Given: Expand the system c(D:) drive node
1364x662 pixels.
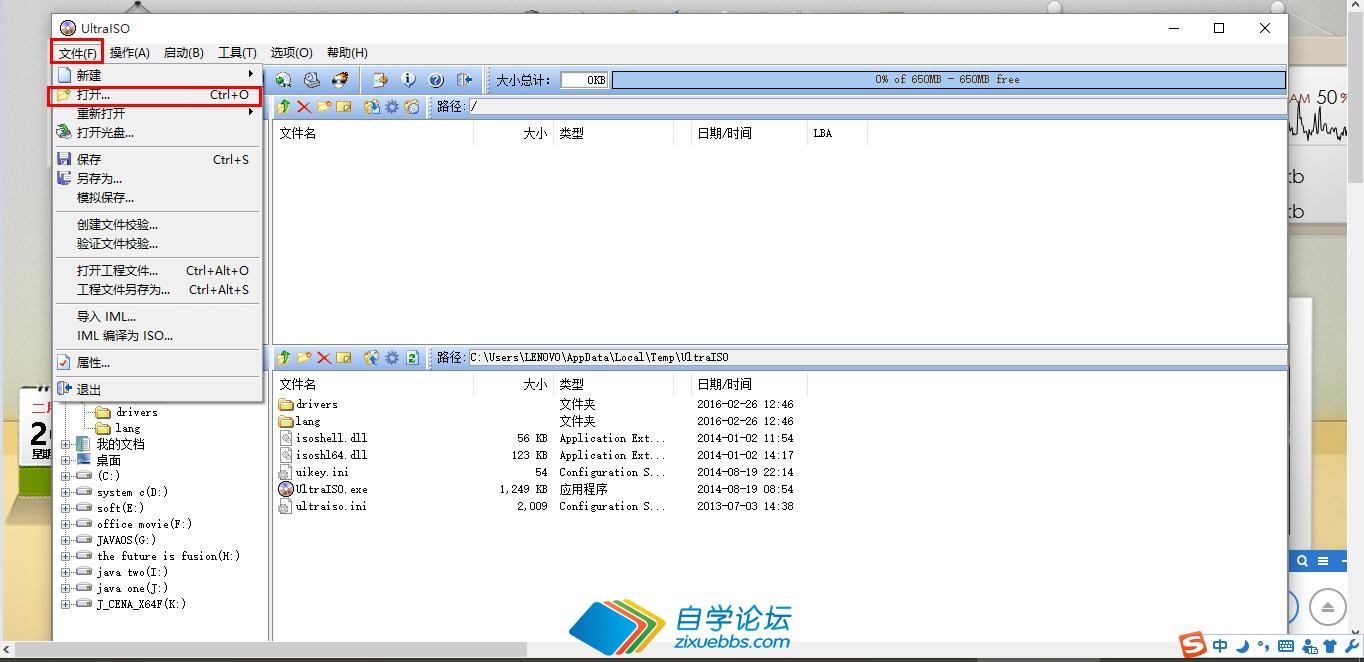Looking at the screenshot, I should pyautogui.click(x=66, y=492).
